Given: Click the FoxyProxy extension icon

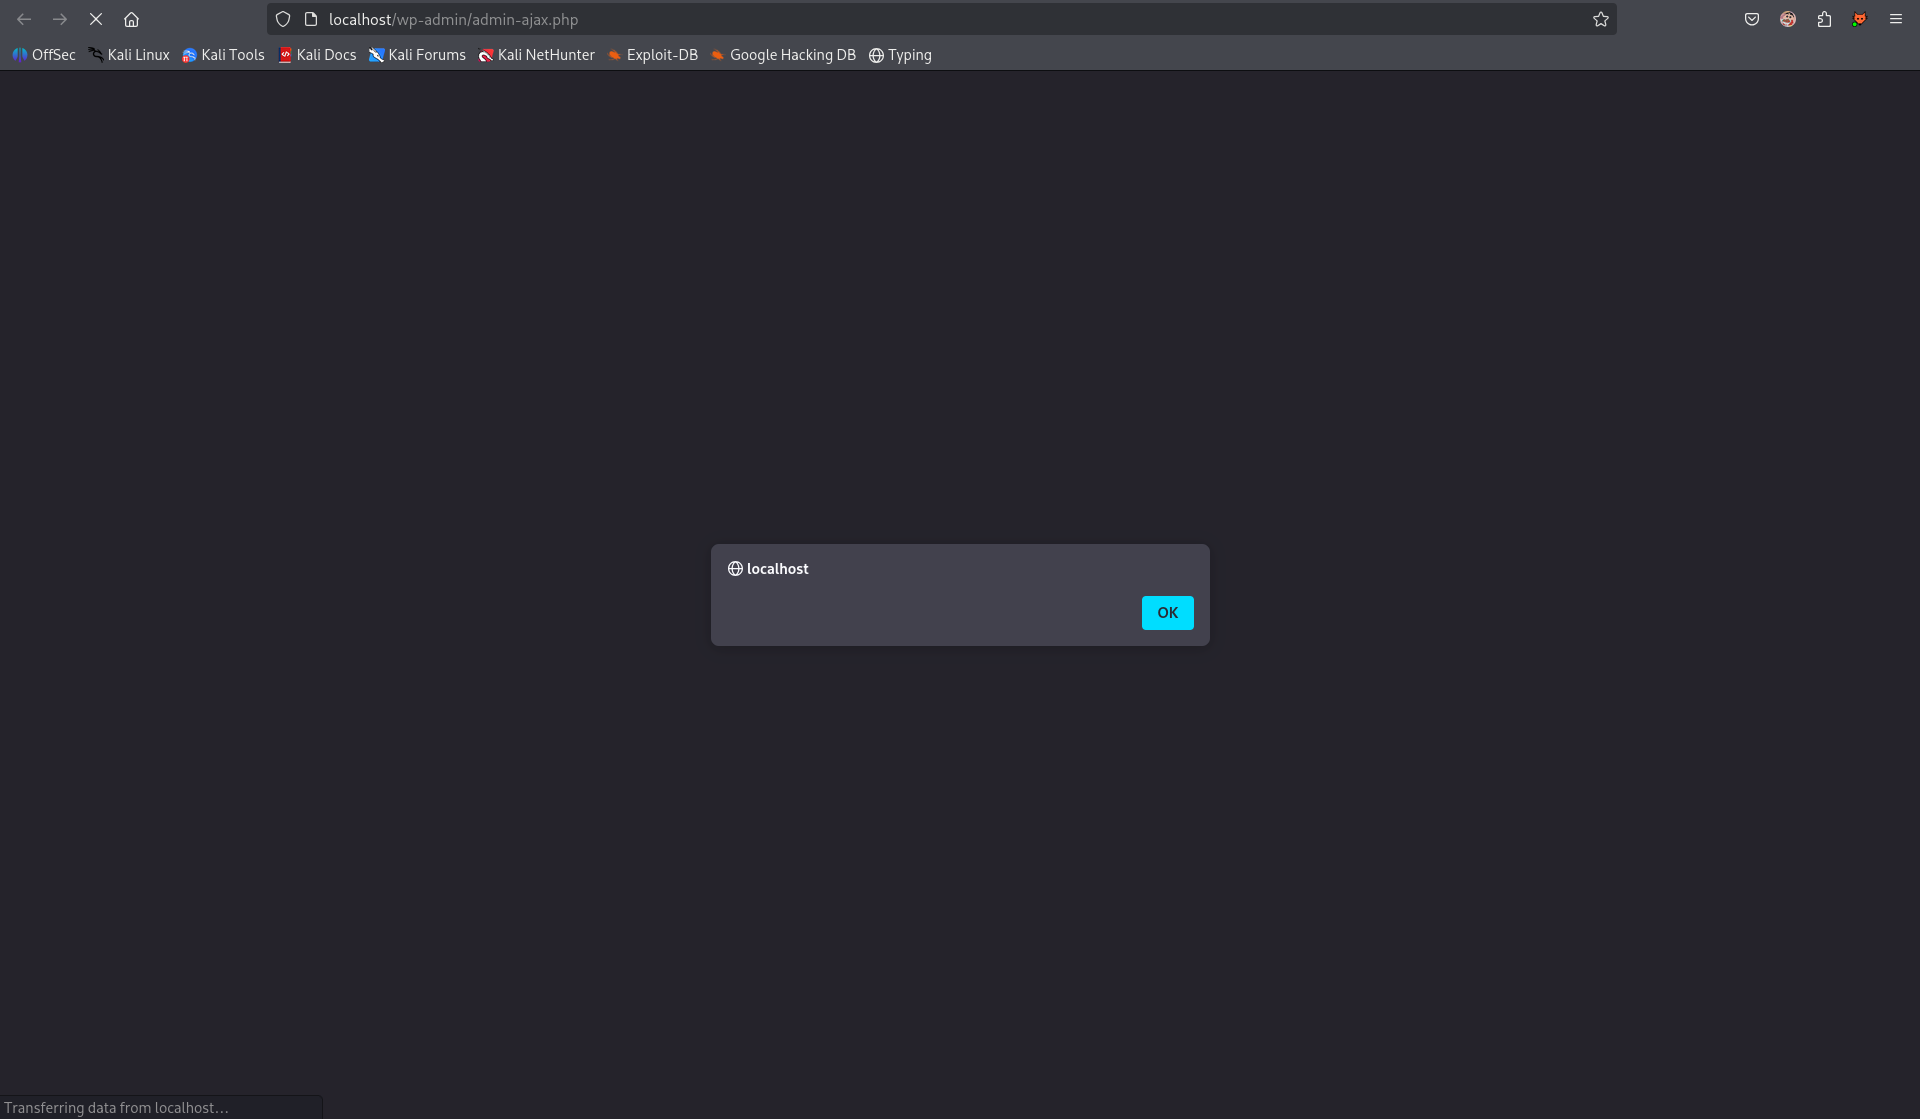Looking at the screenshot, I should (1859, 19).
